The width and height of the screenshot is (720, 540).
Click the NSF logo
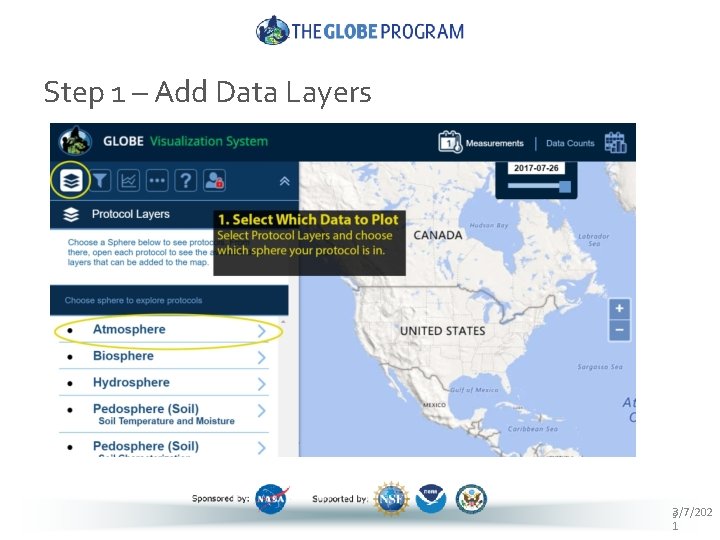(391, 499)
